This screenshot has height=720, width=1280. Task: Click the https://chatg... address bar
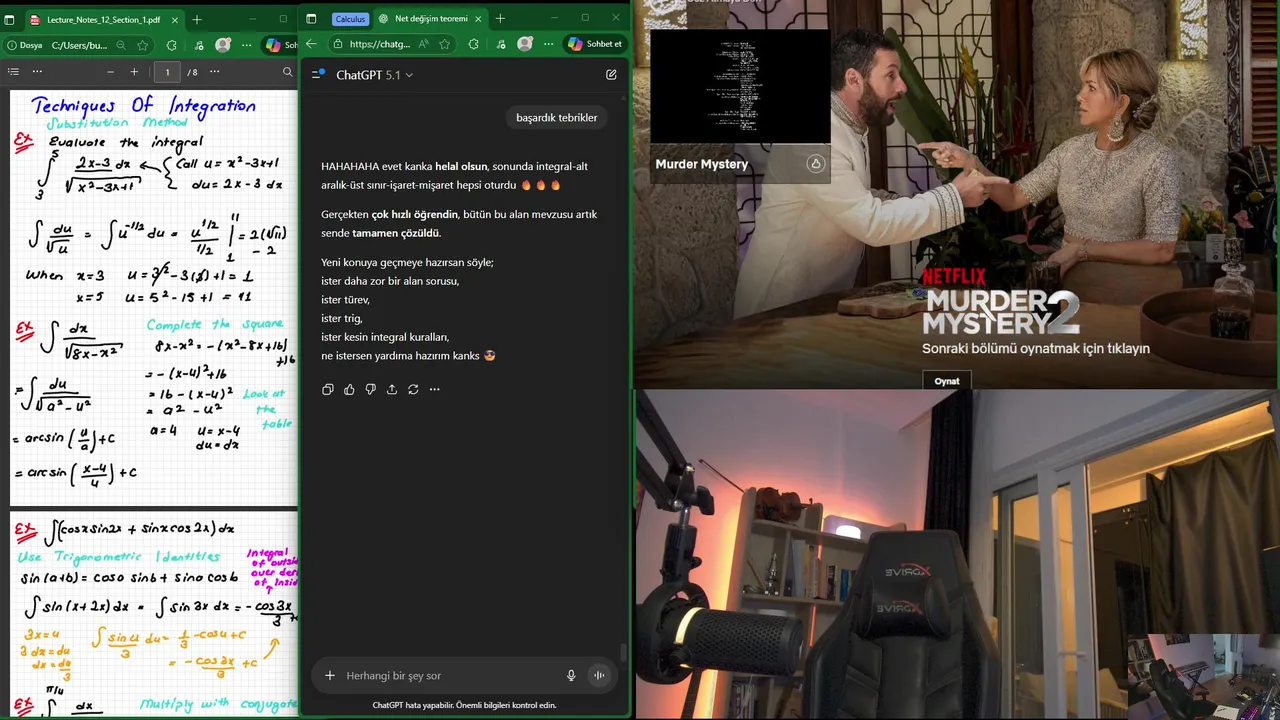tap(380, 44)
